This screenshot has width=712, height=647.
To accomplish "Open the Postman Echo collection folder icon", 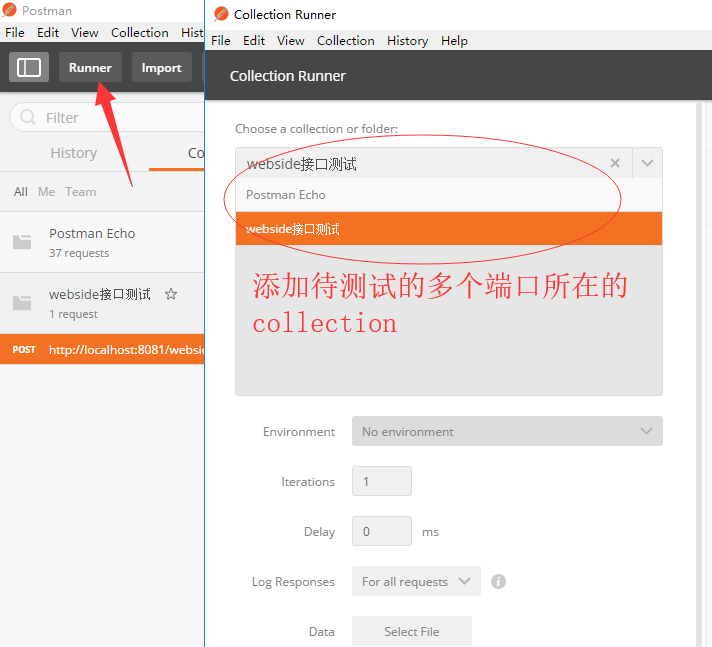I will click(x=22, y=242).
